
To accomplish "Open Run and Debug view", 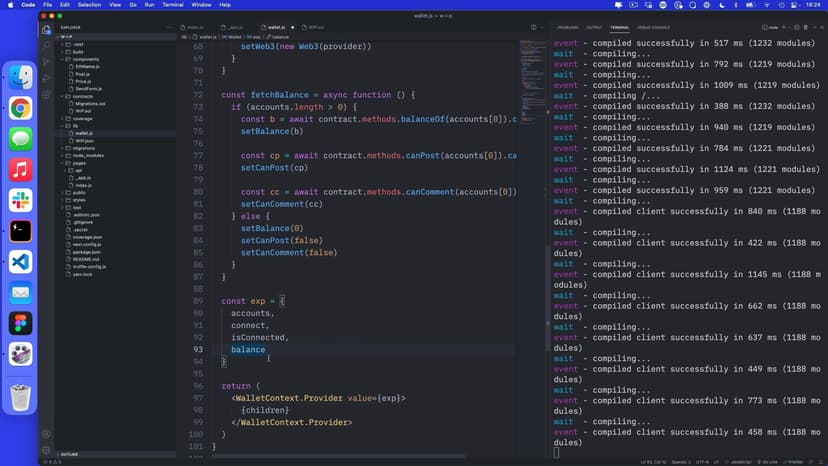I will pos(46,78).
